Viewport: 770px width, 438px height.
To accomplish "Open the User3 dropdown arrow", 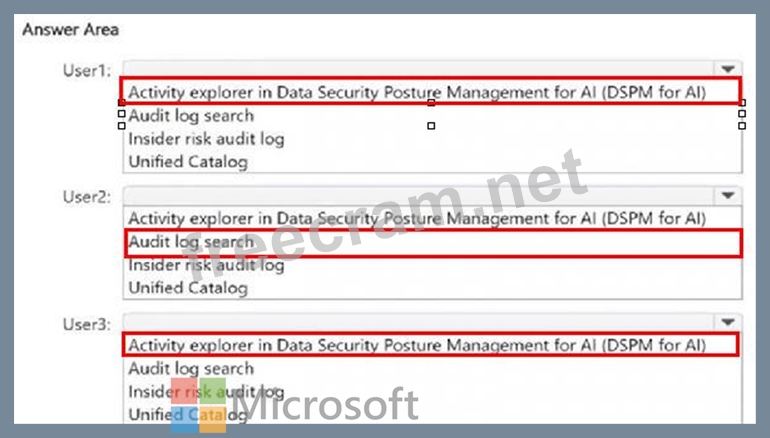I will [x=727, y=322].
